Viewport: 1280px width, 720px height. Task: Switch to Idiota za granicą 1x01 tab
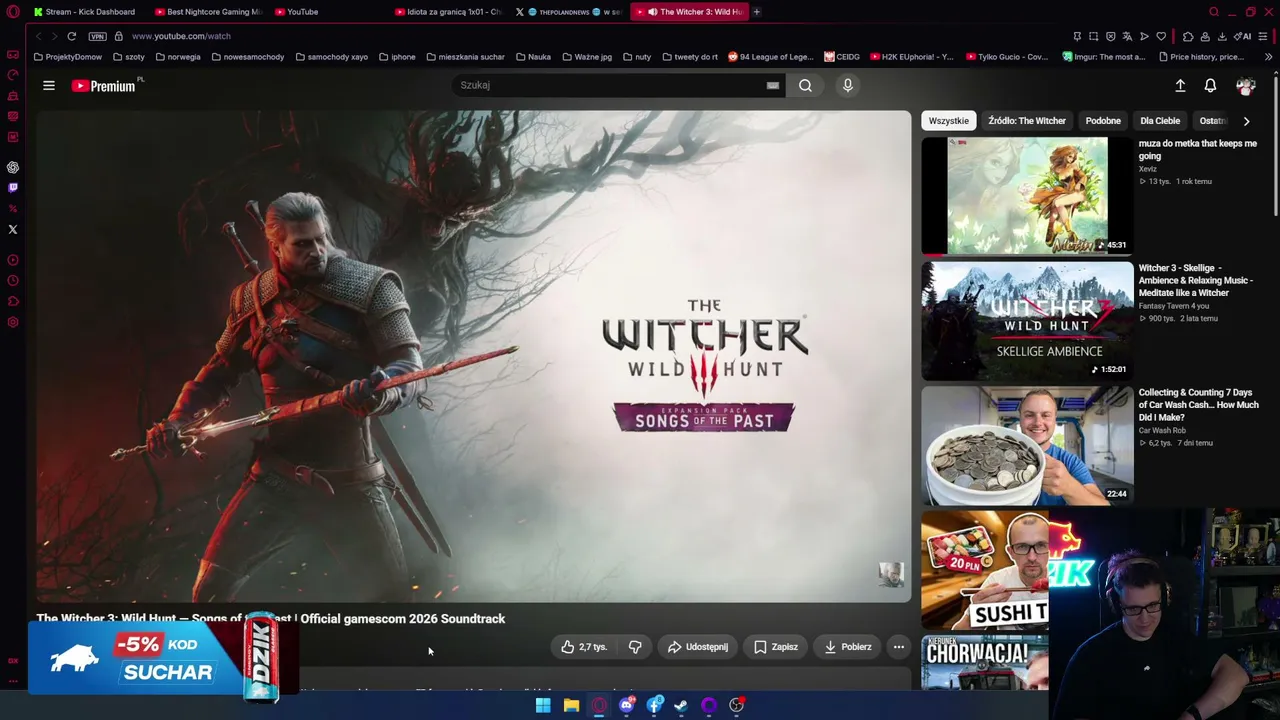pyautogui.click(x=449, y=12)
